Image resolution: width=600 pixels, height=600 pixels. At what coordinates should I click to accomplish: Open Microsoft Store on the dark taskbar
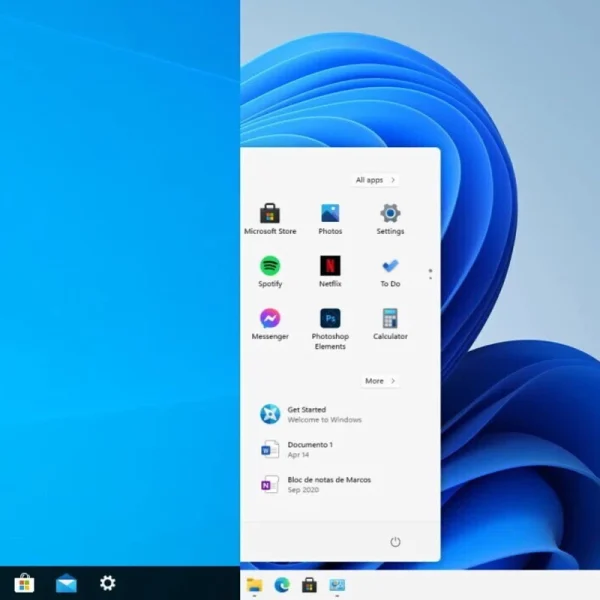point(24,583)
